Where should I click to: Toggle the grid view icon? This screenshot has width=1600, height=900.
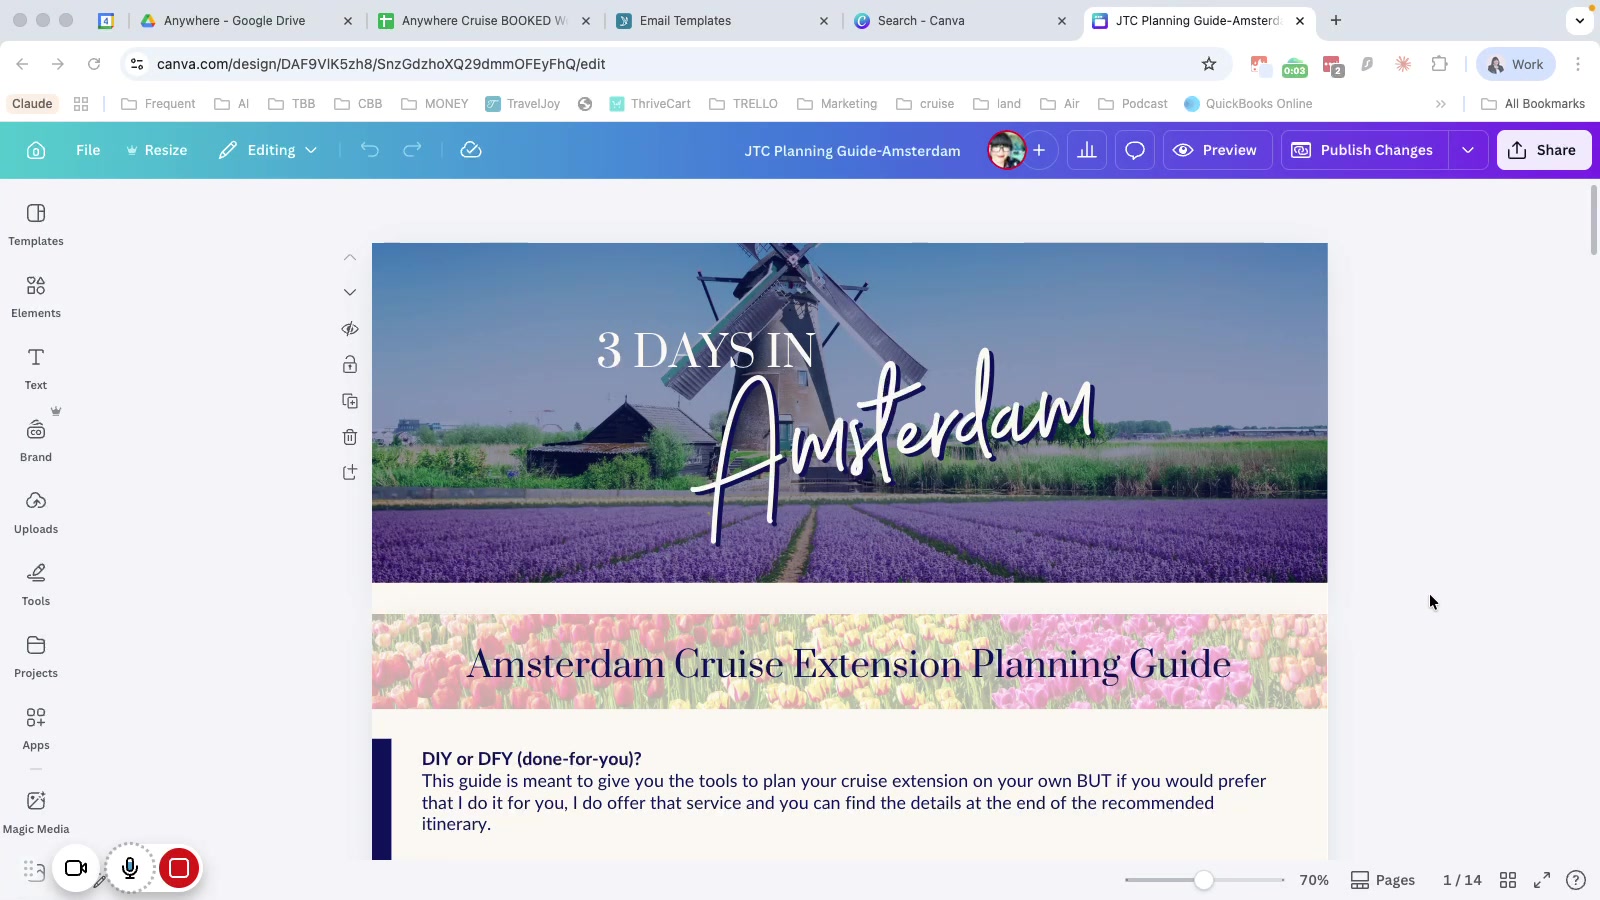click(x=1508, y=880)
